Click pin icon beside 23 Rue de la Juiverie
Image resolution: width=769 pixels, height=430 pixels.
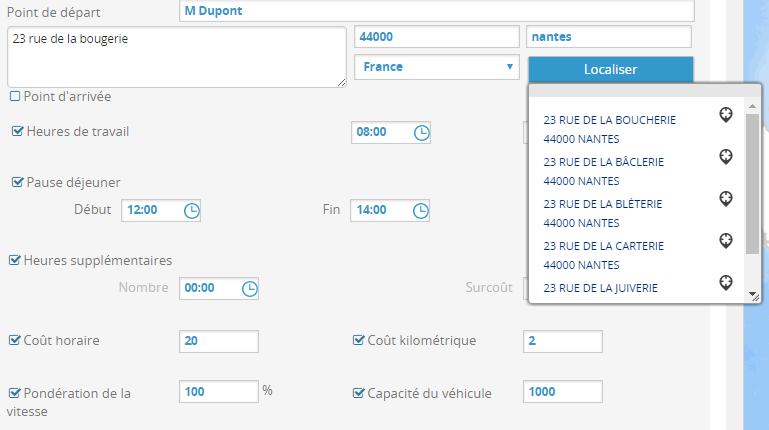(x=727, y=283)
